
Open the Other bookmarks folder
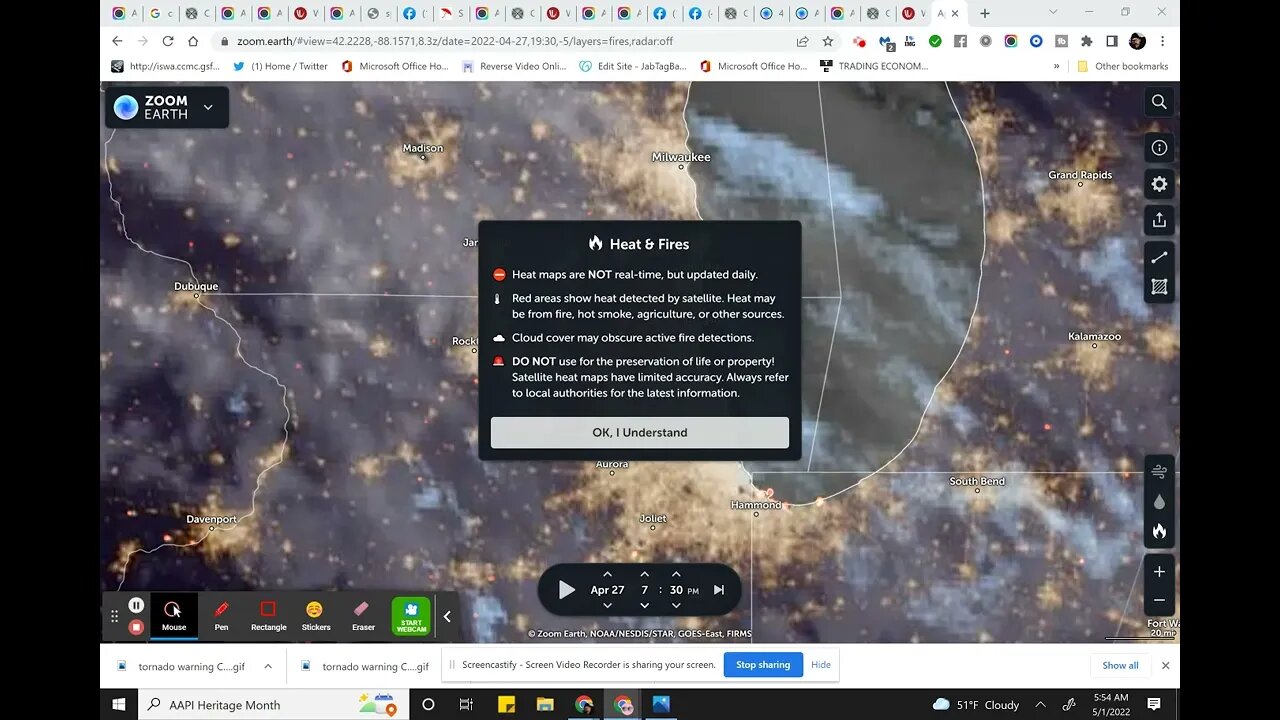pos(1122,66)
